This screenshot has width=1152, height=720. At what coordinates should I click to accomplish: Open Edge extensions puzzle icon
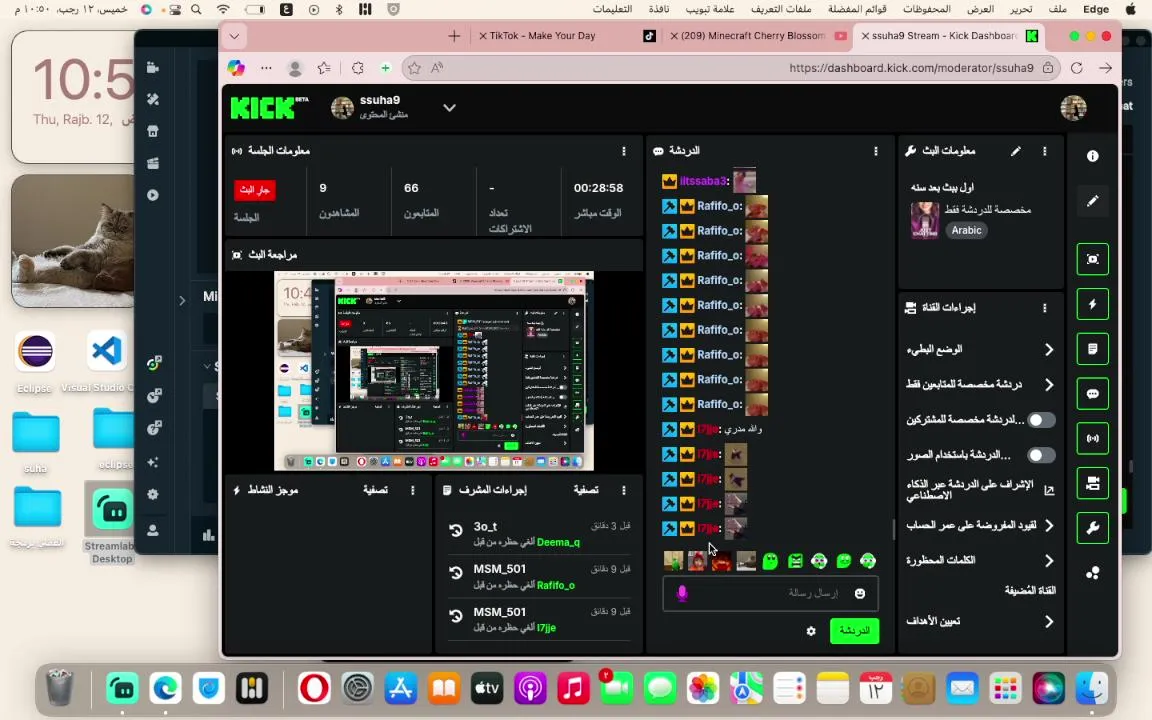(358, 68)
